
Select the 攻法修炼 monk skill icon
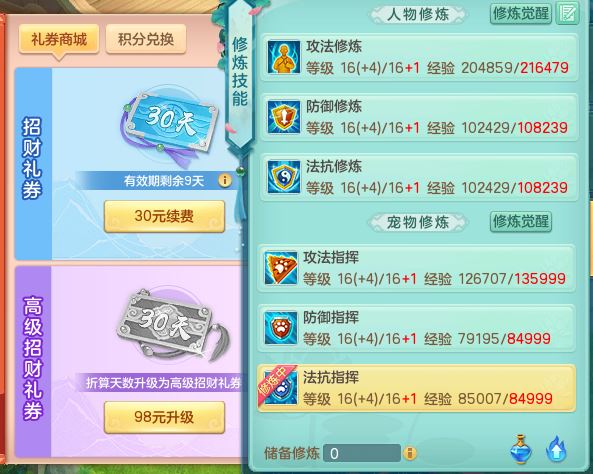(x=284, y=57)
